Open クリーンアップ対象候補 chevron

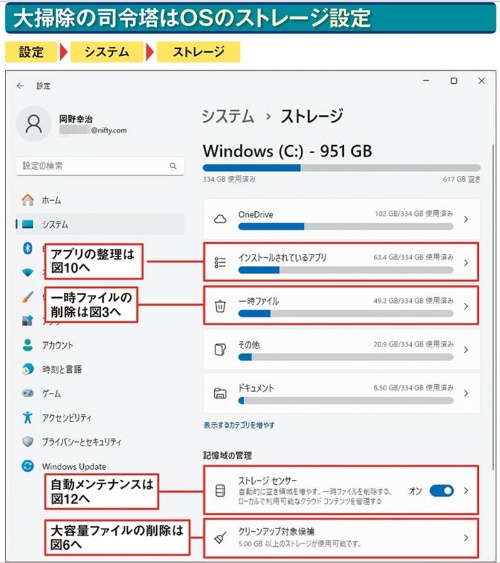[466, 538]
